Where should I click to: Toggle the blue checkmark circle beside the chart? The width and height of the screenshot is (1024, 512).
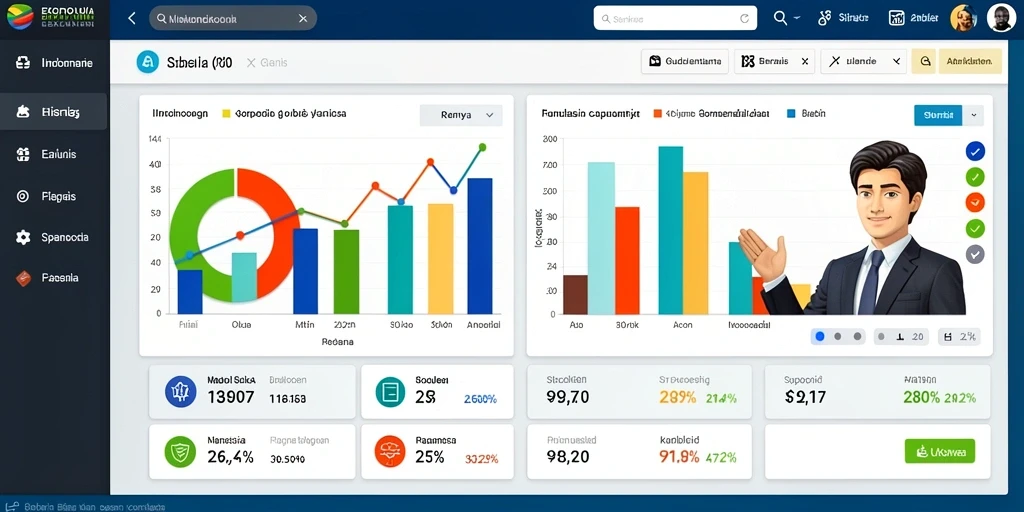(x=975, y=152)
